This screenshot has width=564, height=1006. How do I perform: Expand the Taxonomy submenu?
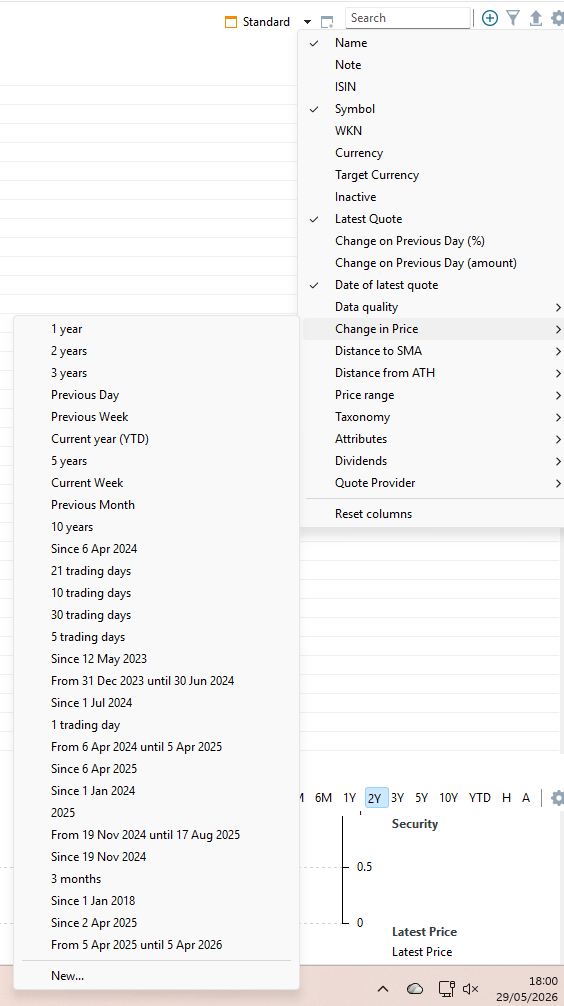point(432,417)
